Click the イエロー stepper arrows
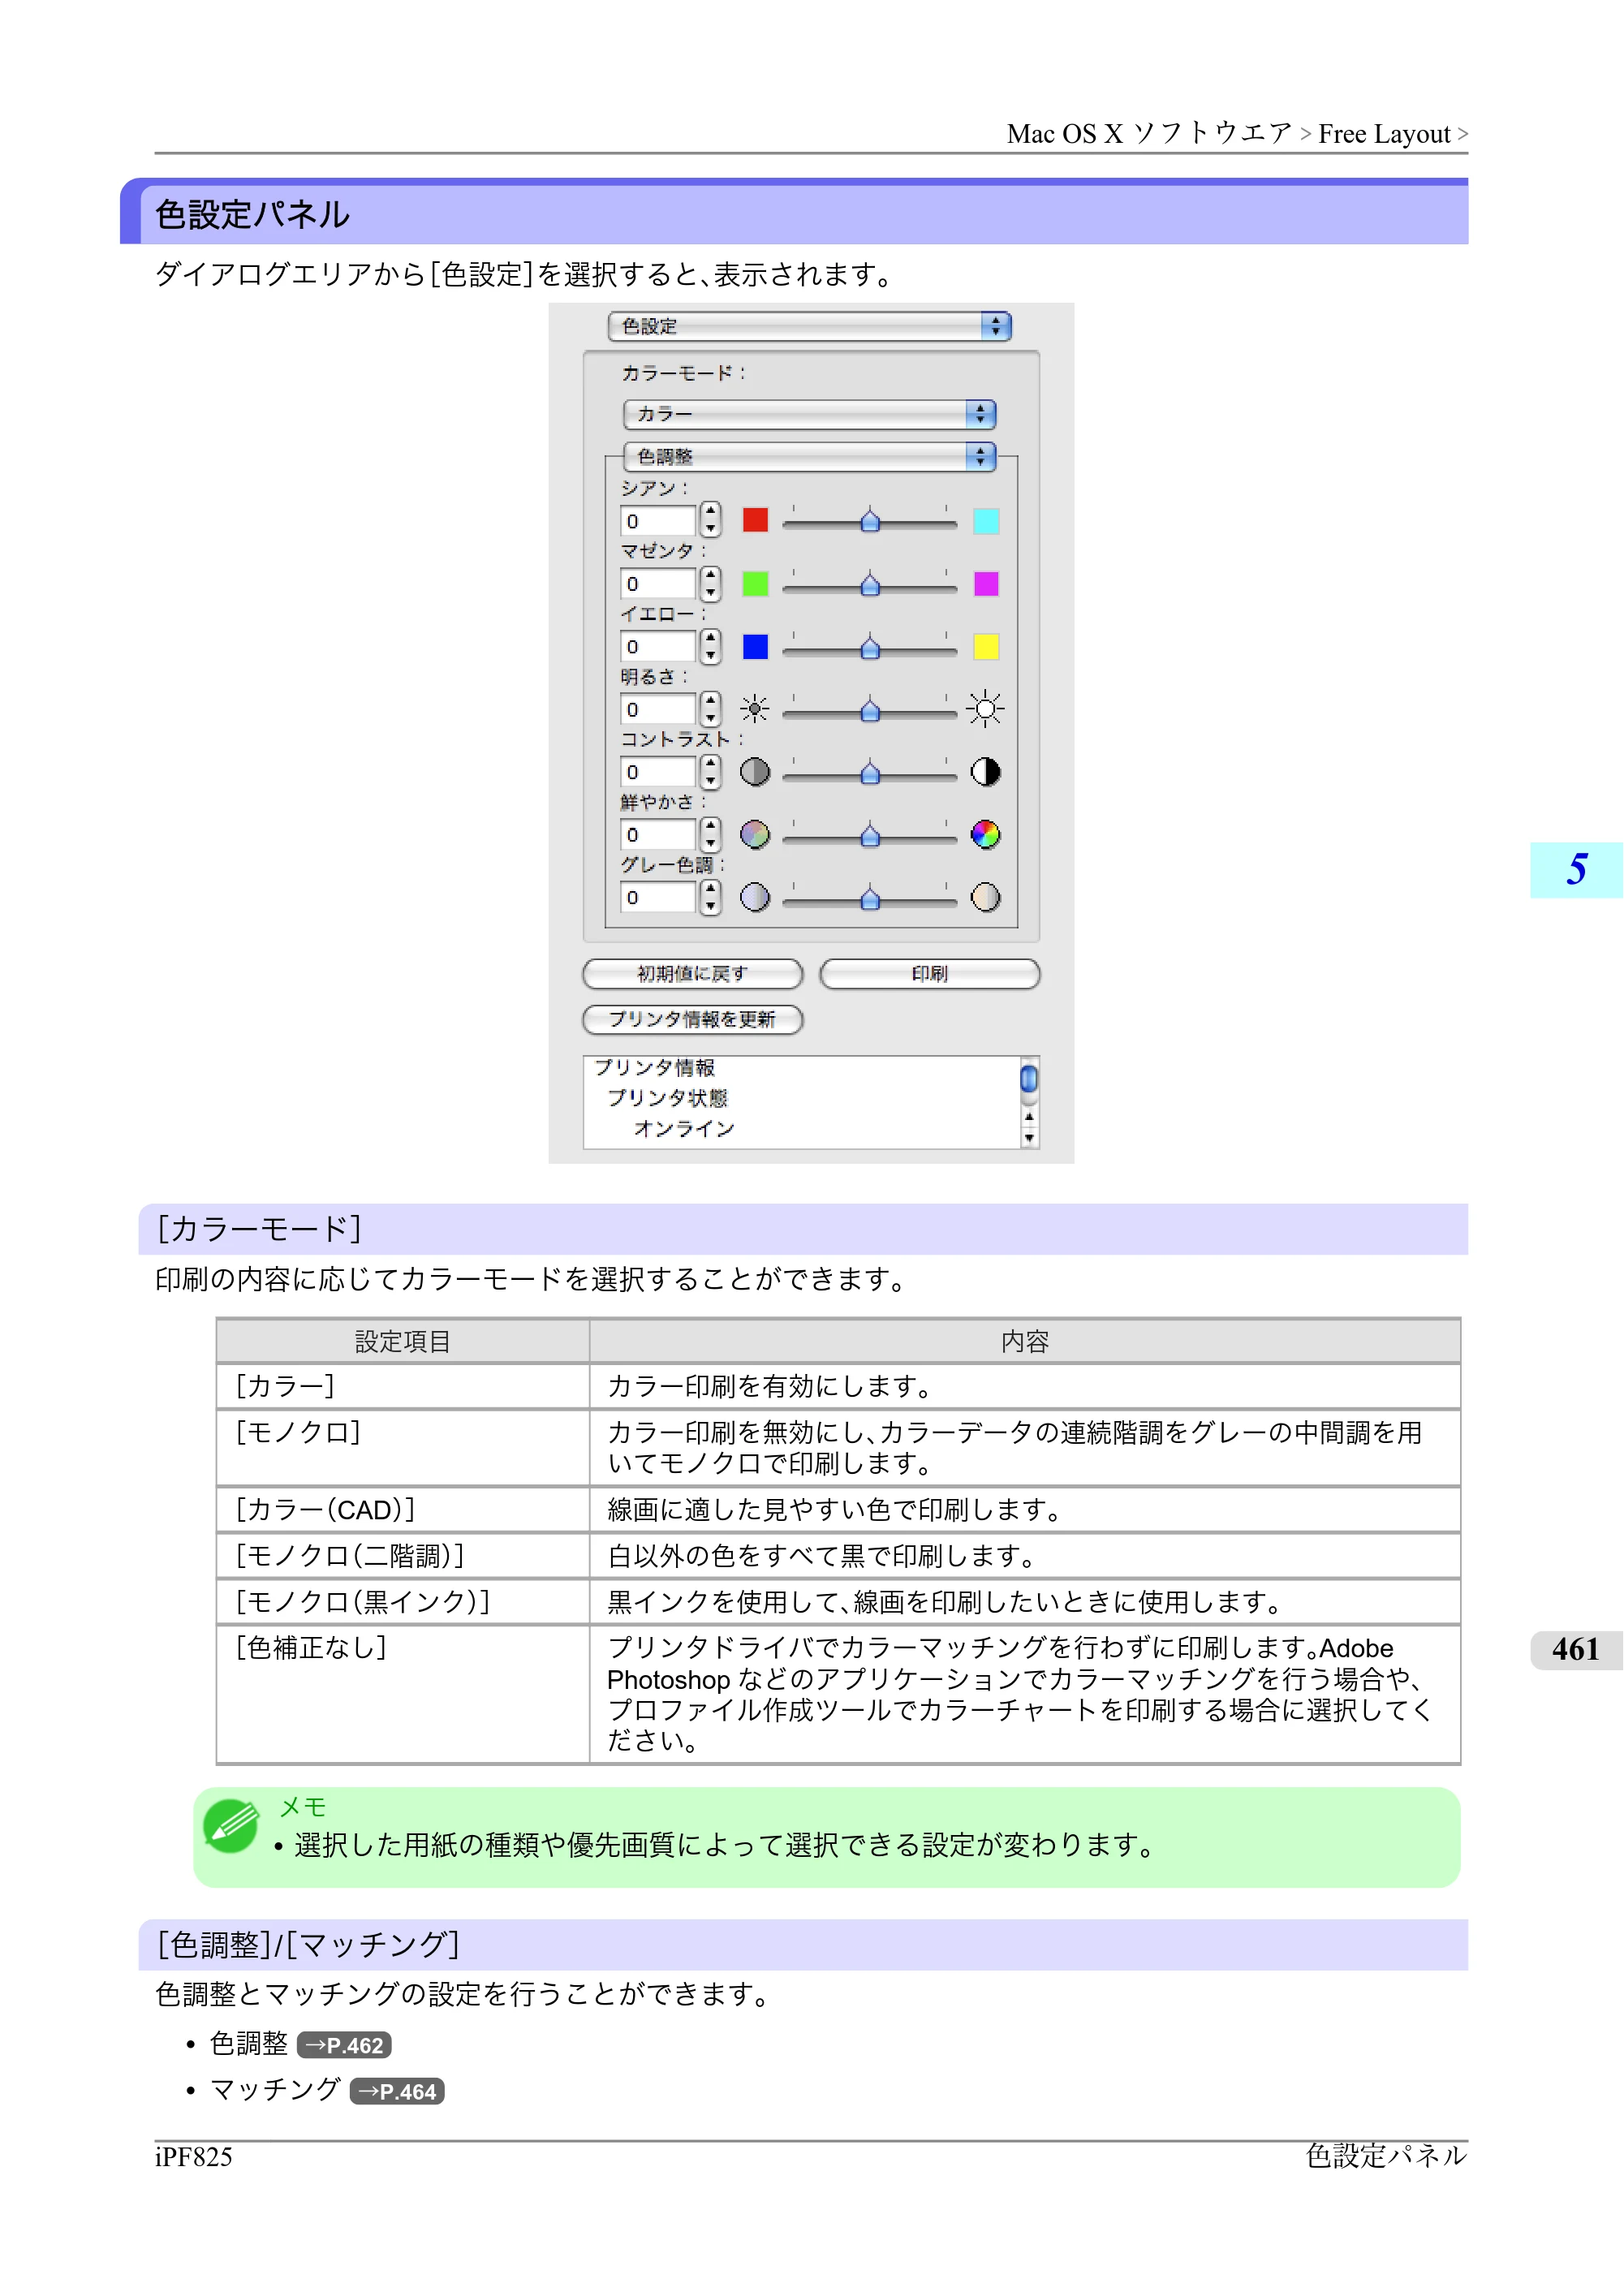Image resolution: width=1624 pixels, height=2296 pixels. [x=710, y=646]
